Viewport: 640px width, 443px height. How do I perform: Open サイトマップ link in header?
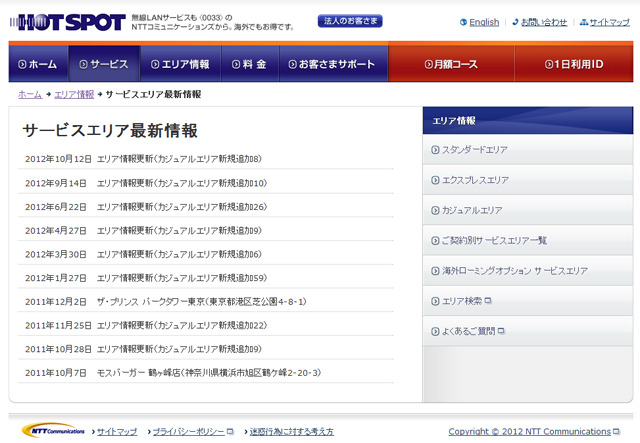(x=610, y=22)
